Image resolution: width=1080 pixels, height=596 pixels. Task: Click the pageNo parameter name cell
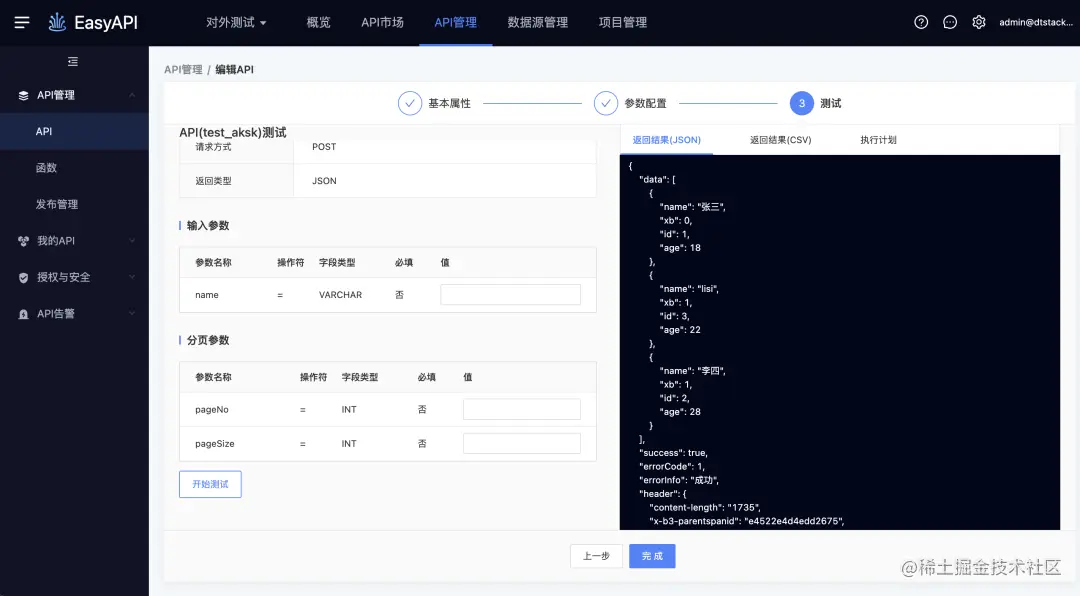pyautogui.click(x=211, y=409)
